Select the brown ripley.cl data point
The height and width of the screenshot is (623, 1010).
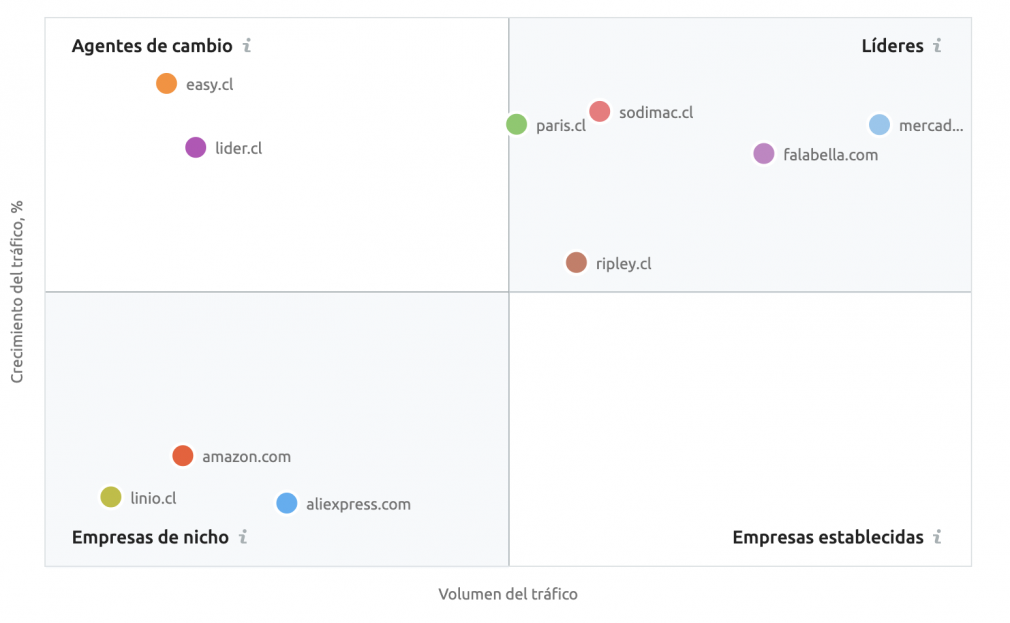point(576,263)
